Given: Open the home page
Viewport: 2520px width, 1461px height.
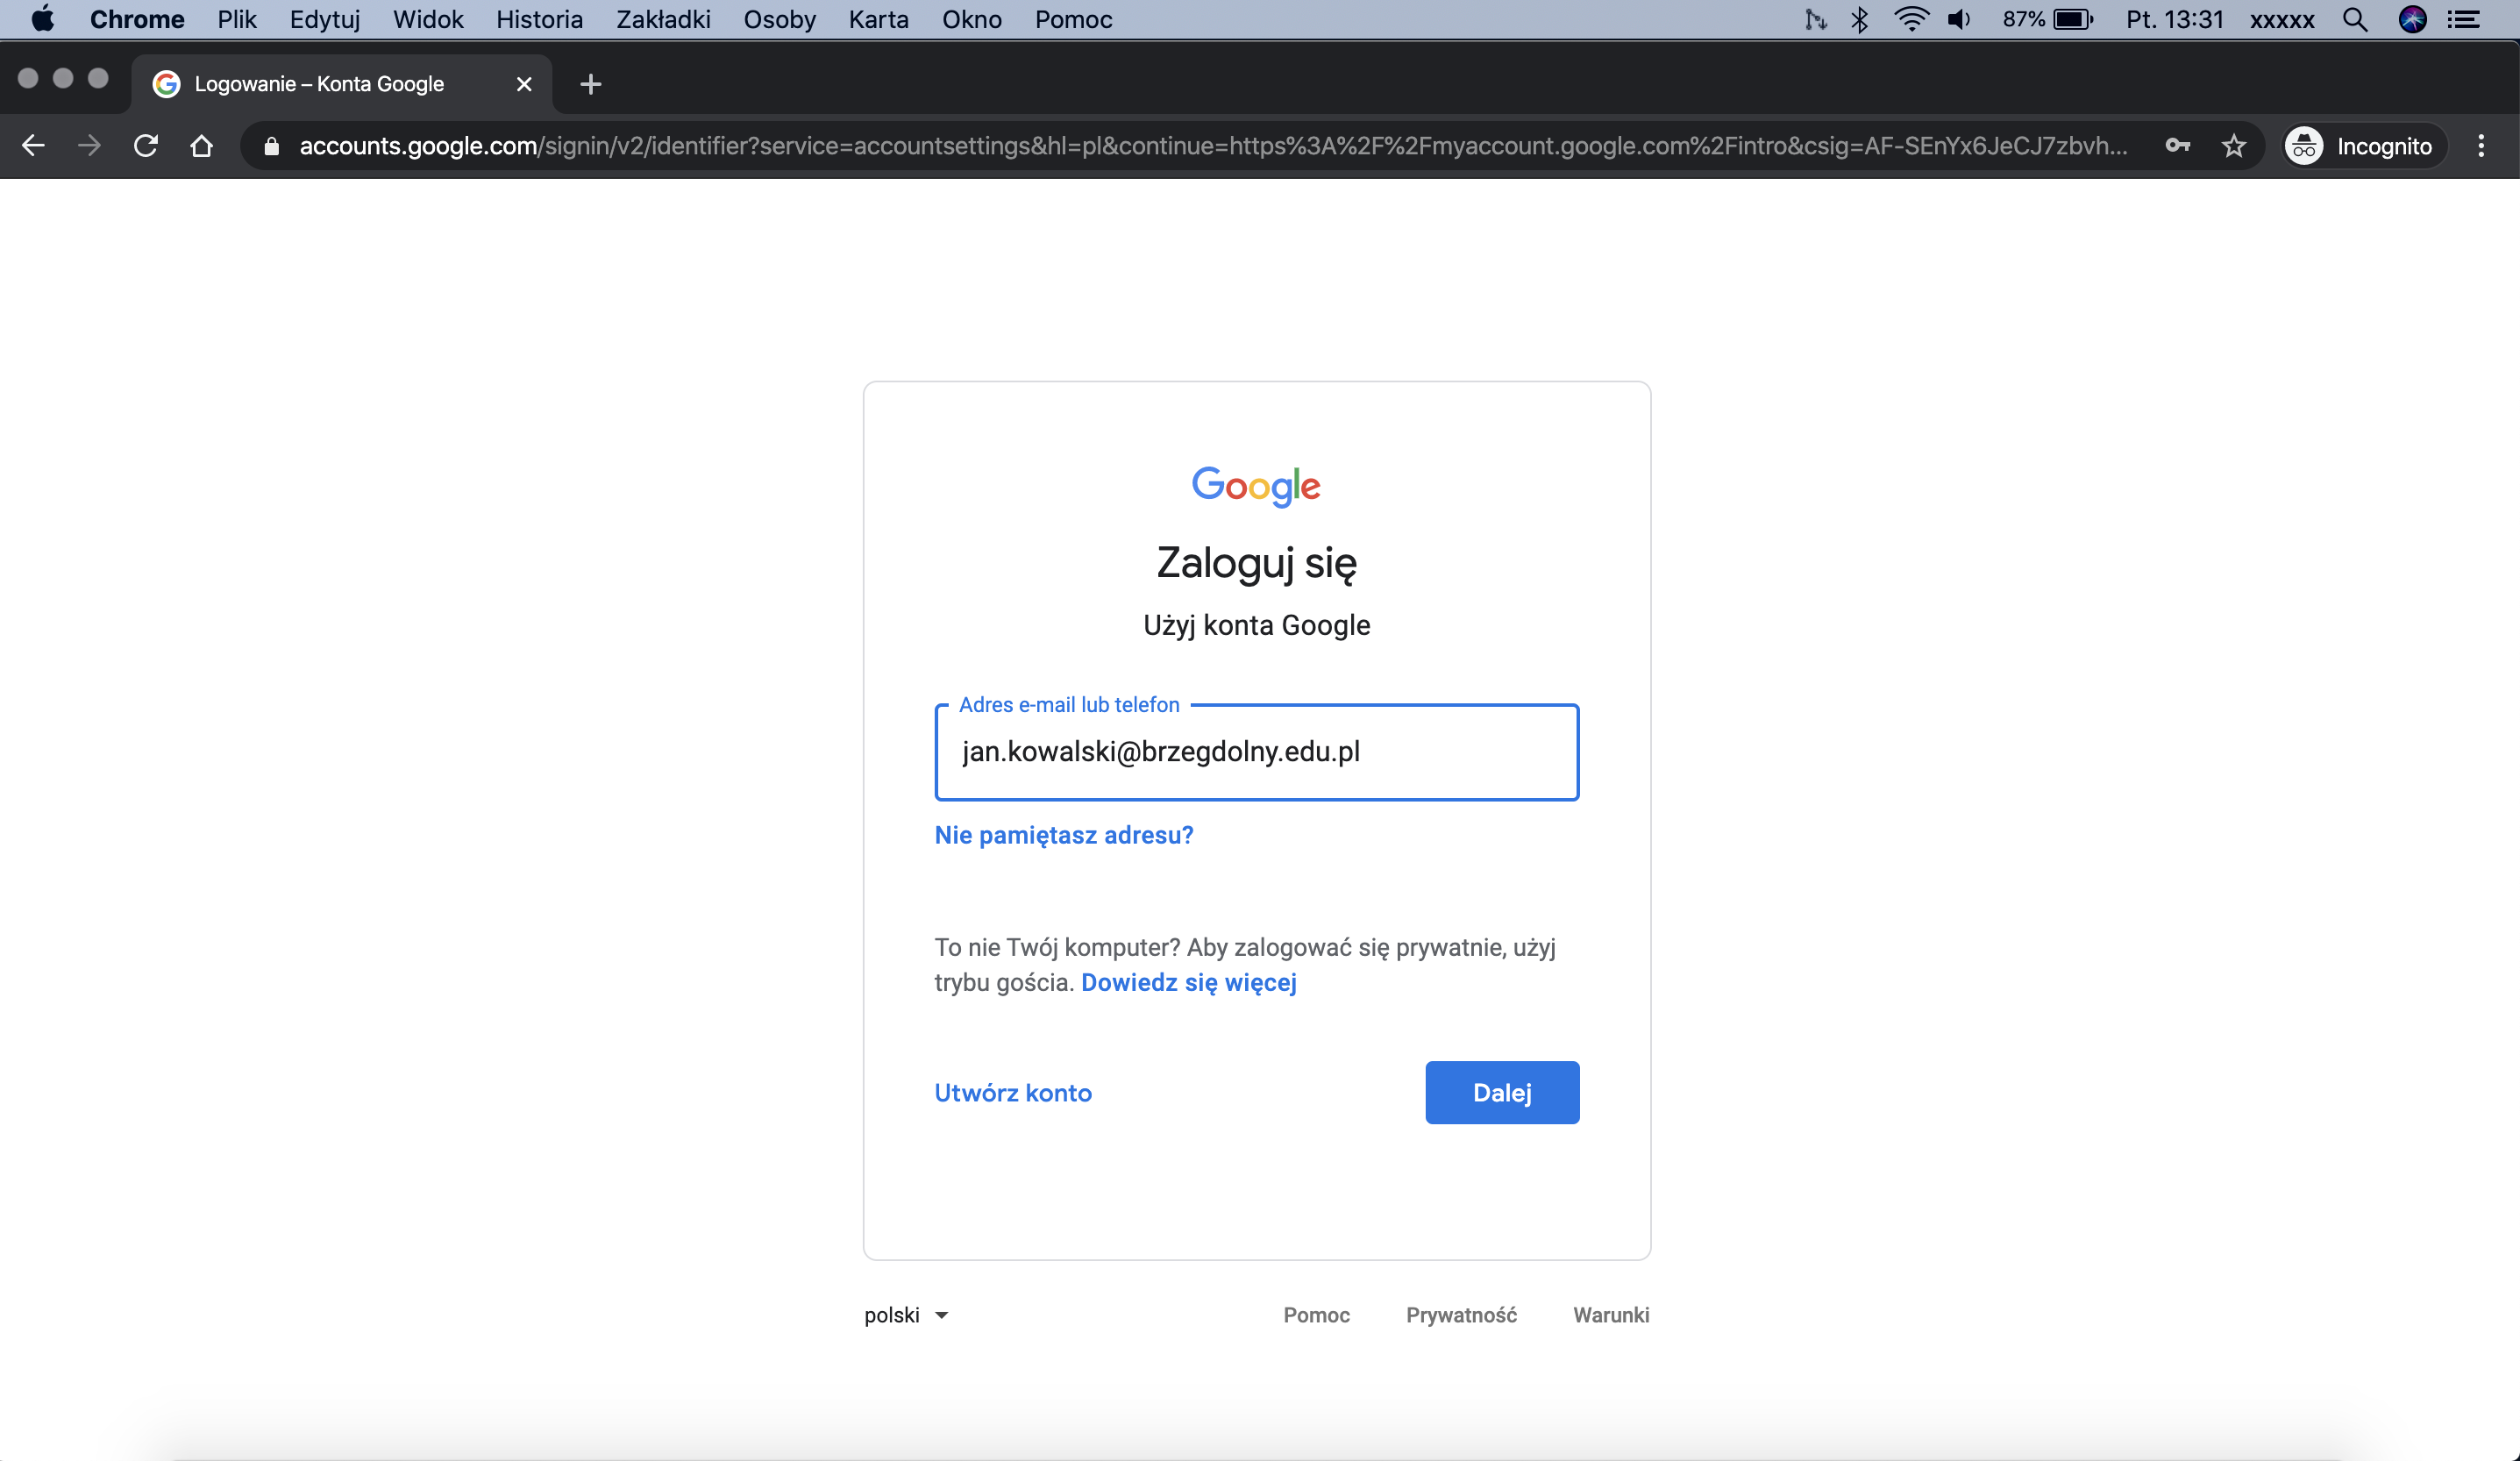Looking at the screenshot, I should 201,146.
